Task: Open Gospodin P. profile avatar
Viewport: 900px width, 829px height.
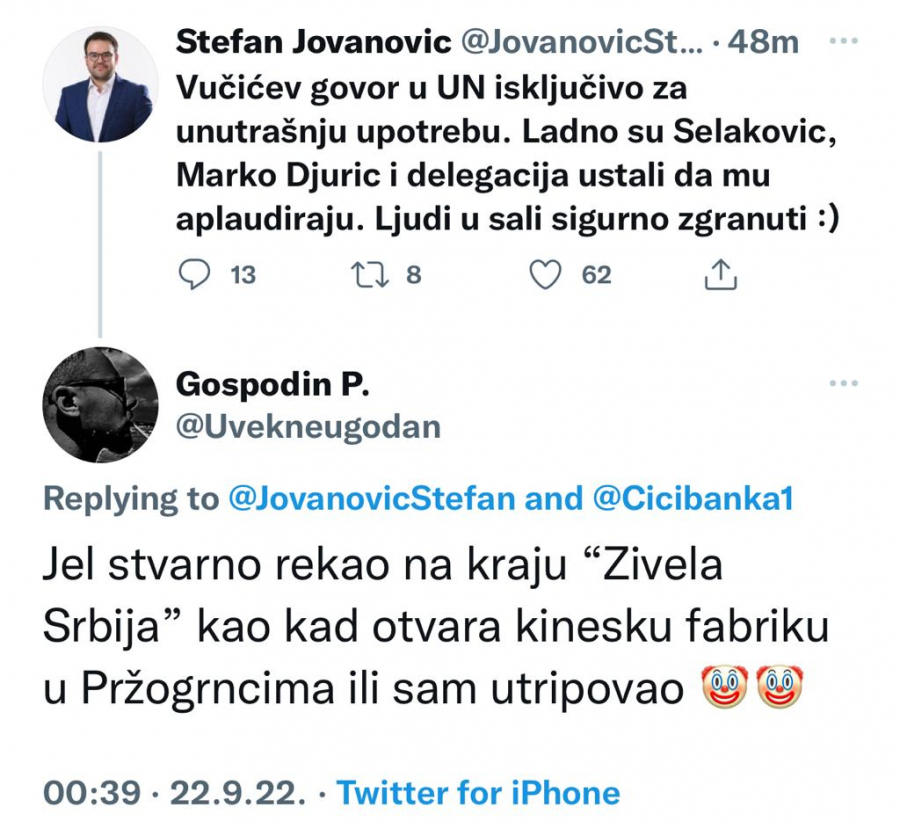Action: (x=99, y=404)
